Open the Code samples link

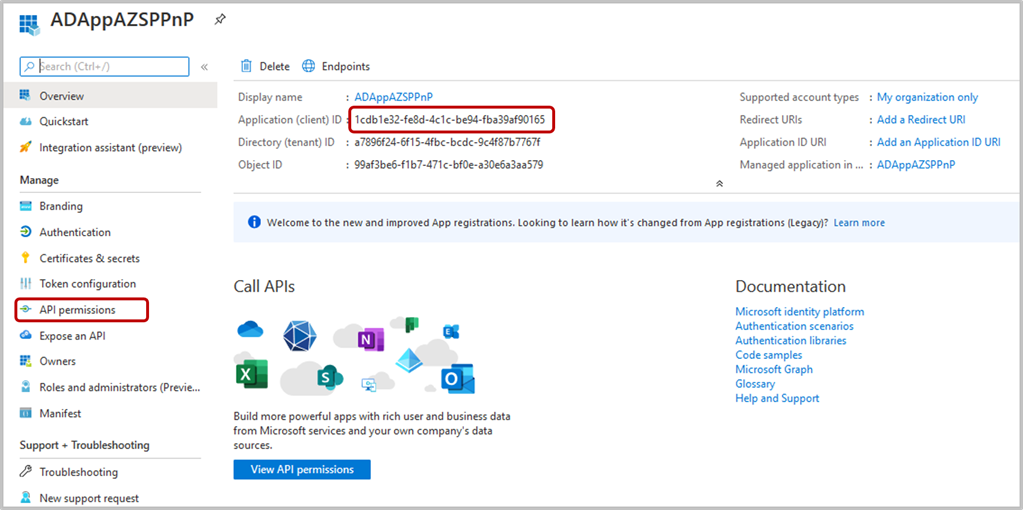click(769, 355)
